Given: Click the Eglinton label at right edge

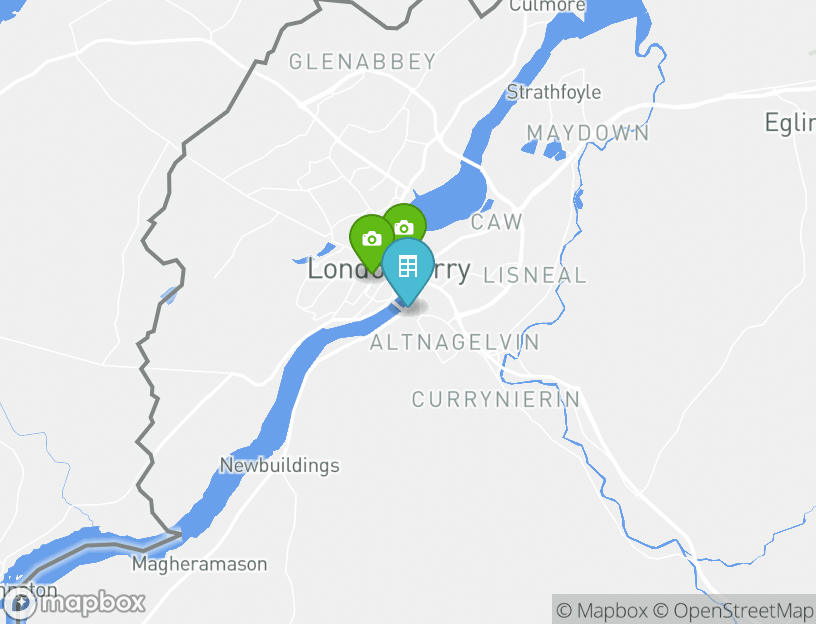Looking at the screenshot, I should [x=790, y=123].
